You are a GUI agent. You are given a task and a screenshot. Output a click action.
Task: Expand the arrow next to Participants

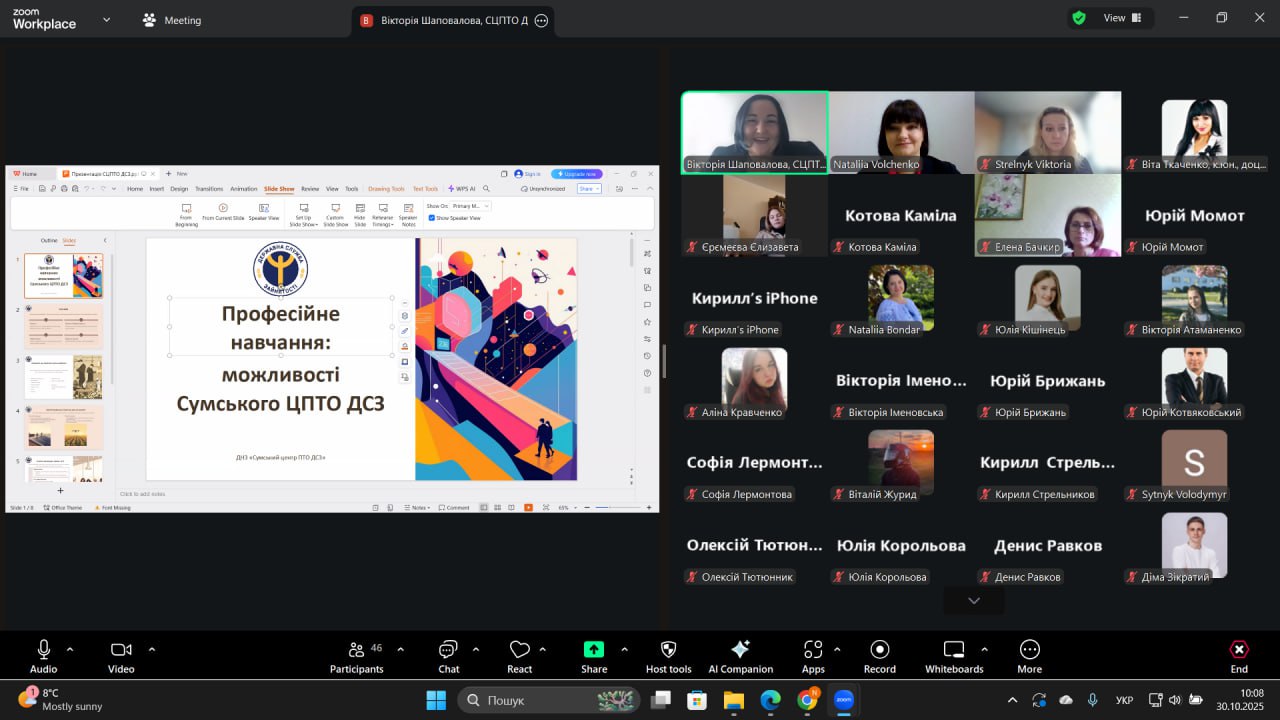coord(402,649)
